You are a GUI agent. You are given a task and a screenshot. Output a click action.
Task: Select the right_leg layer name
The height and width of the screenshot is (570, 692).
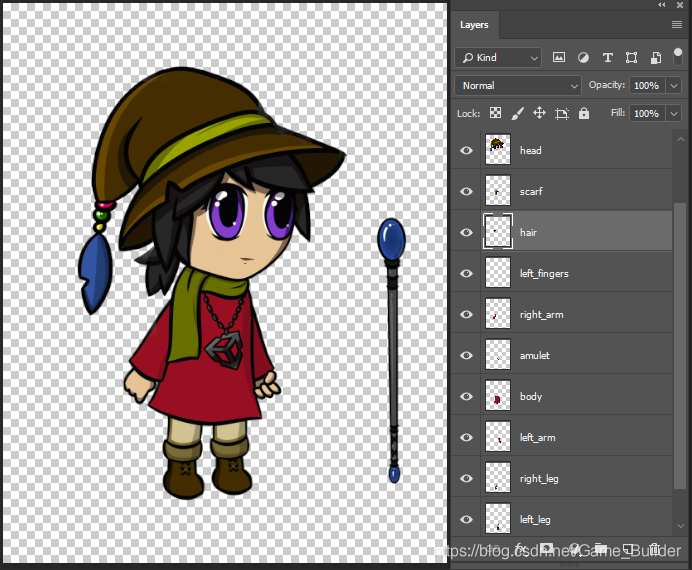click(x=539, y=479)
